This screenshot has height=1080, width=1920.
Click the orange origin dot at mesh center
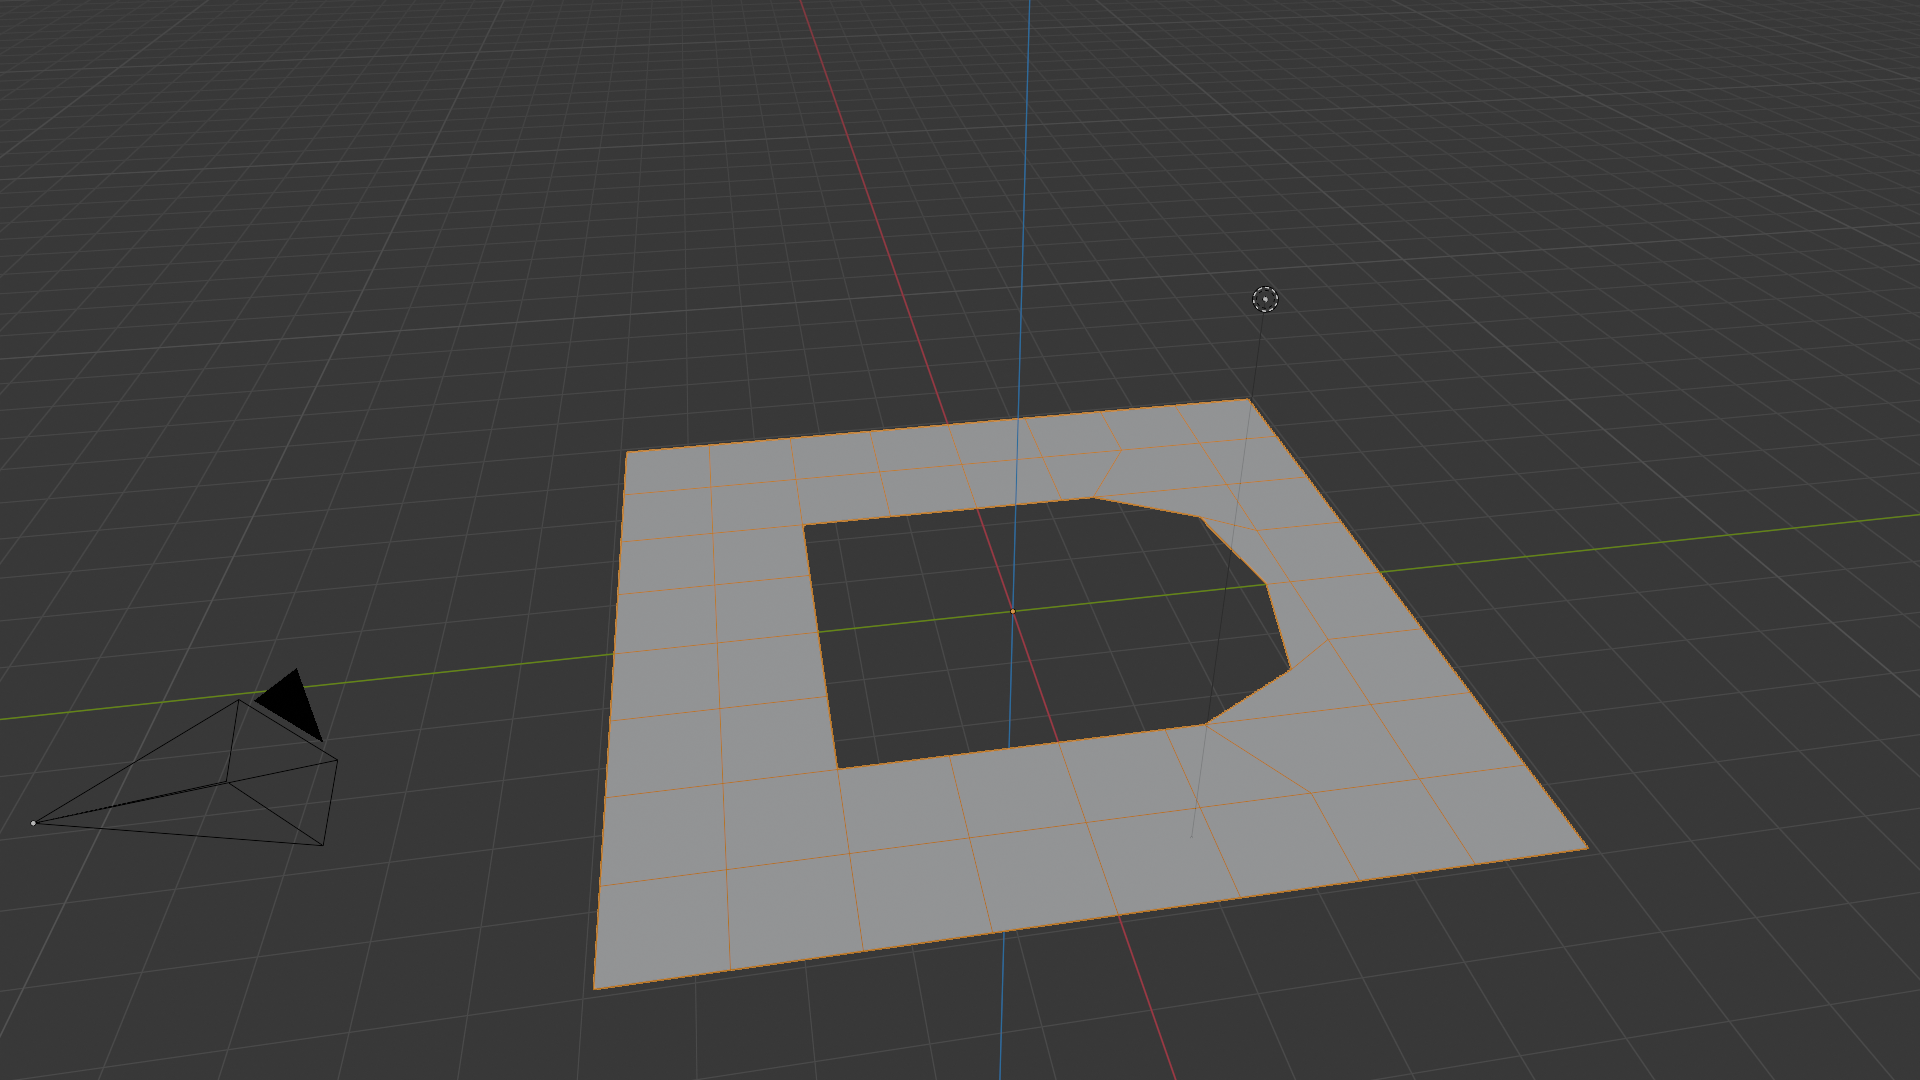pos(1012,611)
